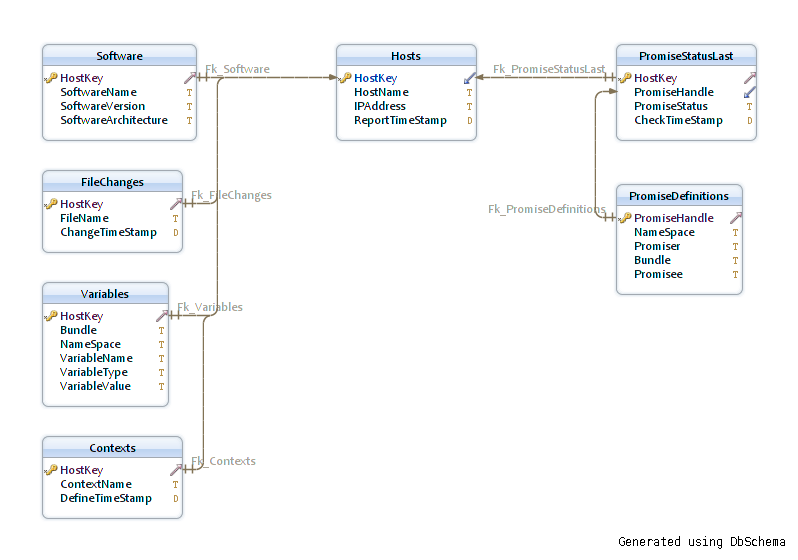Click the T type icon next to SoftwareVersion
Image resolution: width=798 pixels, height=560 pixels.
coord(189,106)
